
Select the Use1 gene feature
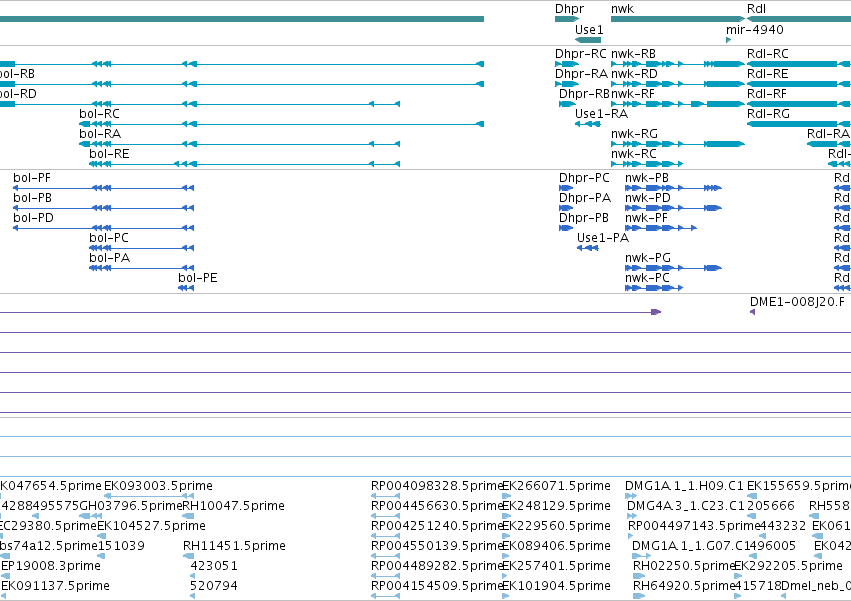coord(588,40)
